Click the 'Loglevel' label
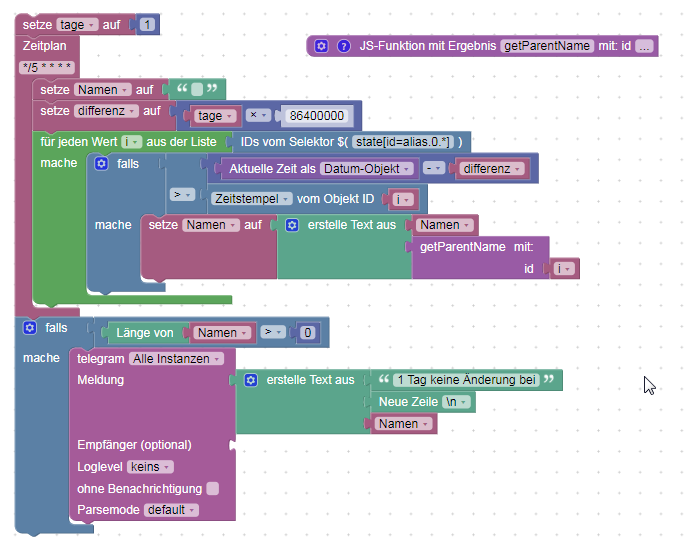695x537 pixels. 100,467
